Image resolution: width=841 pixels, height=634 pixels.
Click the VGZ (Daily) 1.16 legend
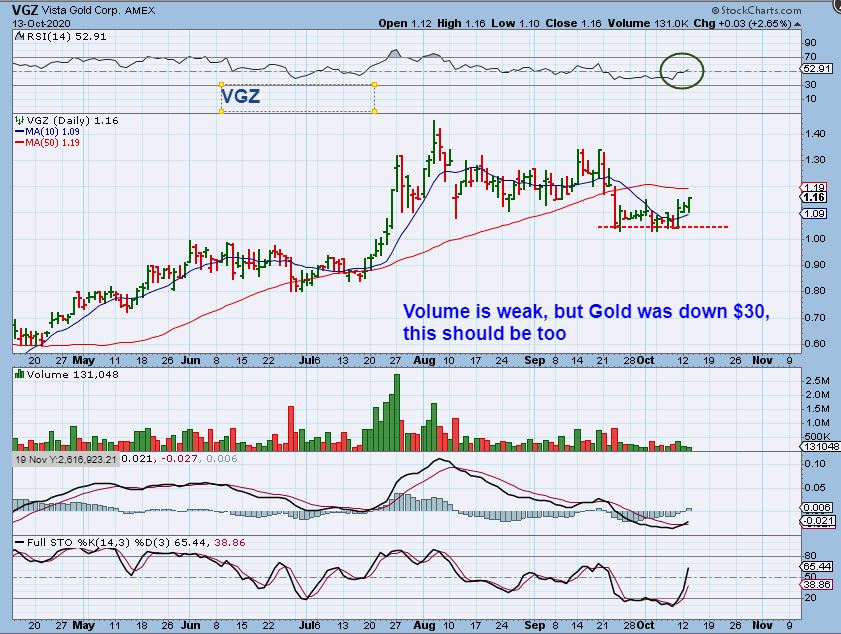pos(72,121)
